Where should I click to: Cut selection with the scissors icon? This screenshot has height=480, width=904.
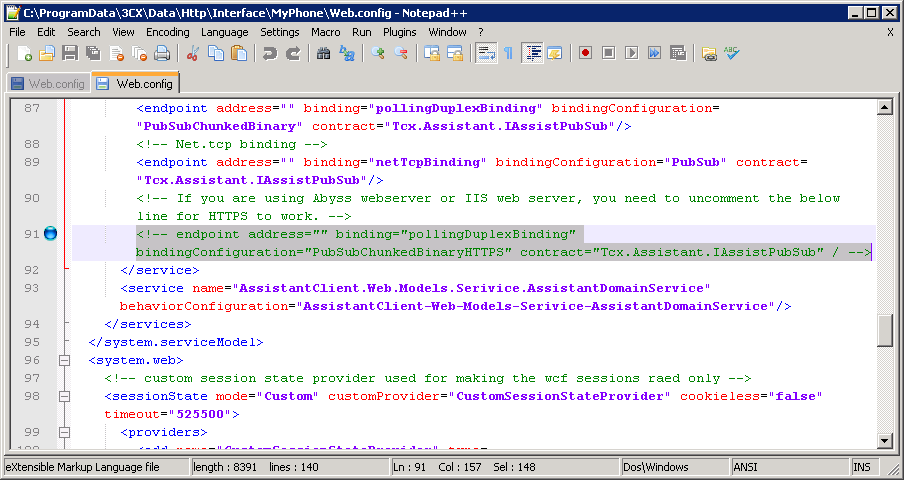[x=193, y=54]
